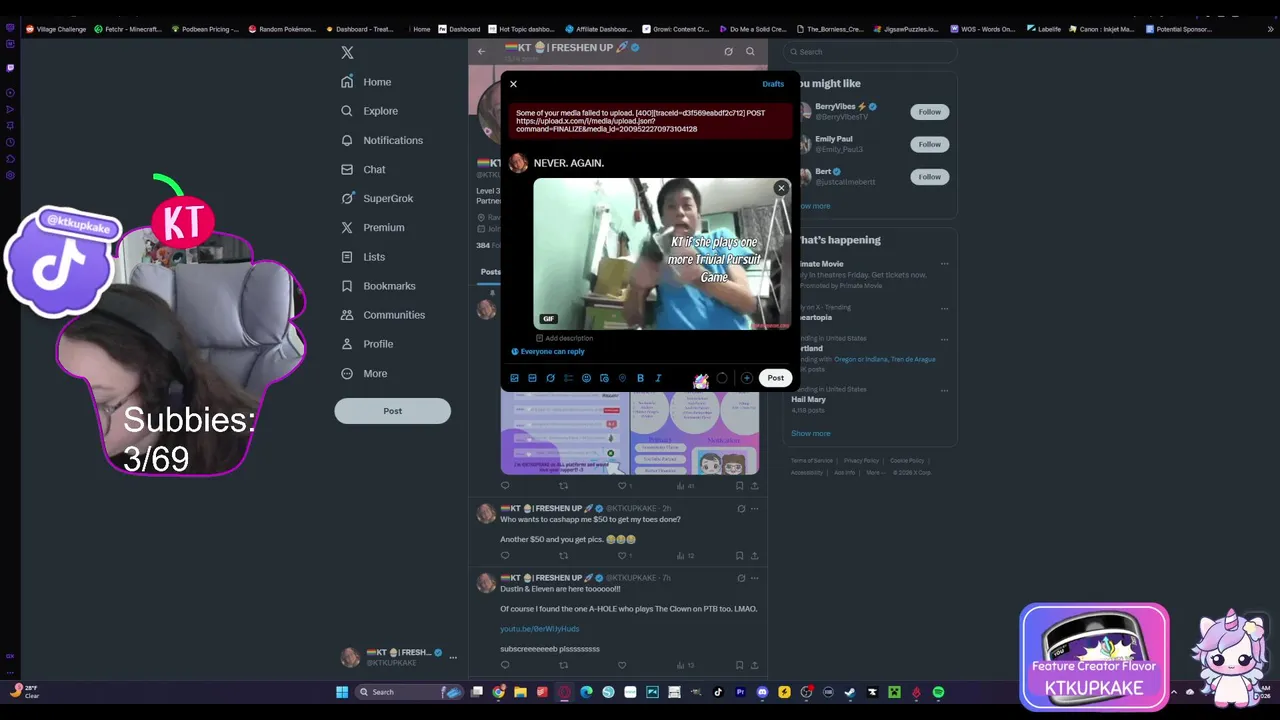Switch to Podbean Pricing browser tab
Image resolution: width=1280 pixels, height=720 pixels.
point(205,29)
